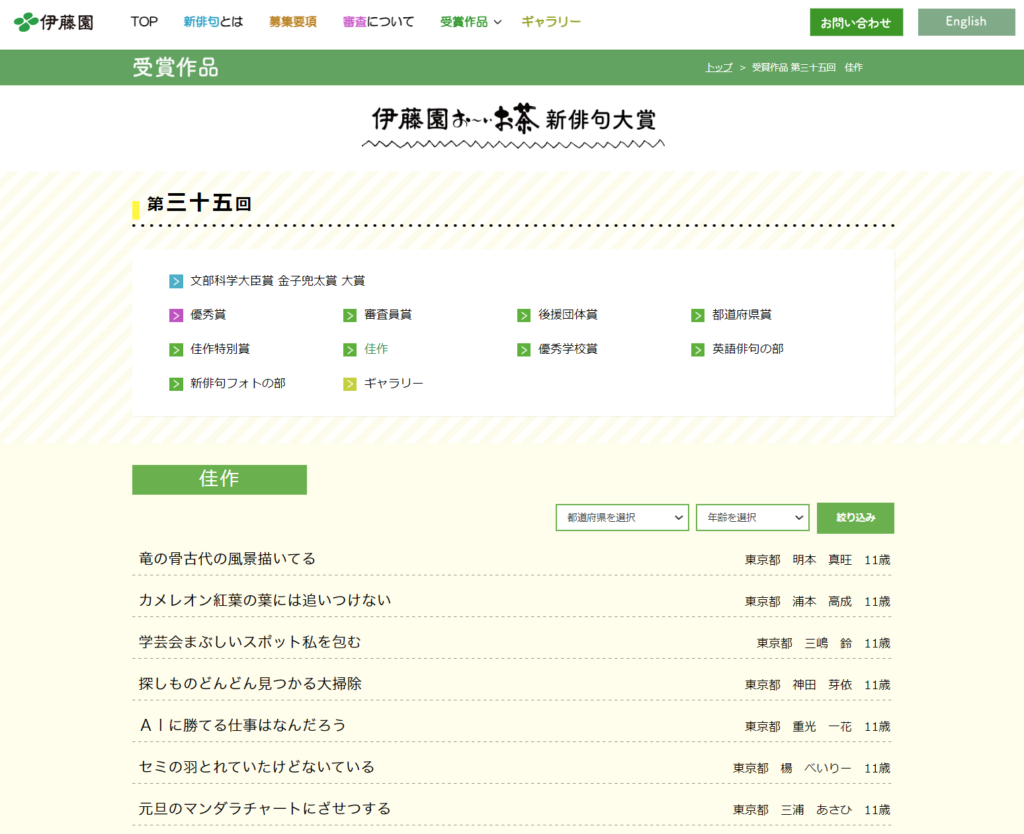This screenshot has width=1024, height=834.
Task: Click the yellow-green arrow icon beside ギャラリー
Action: point(350,383)
